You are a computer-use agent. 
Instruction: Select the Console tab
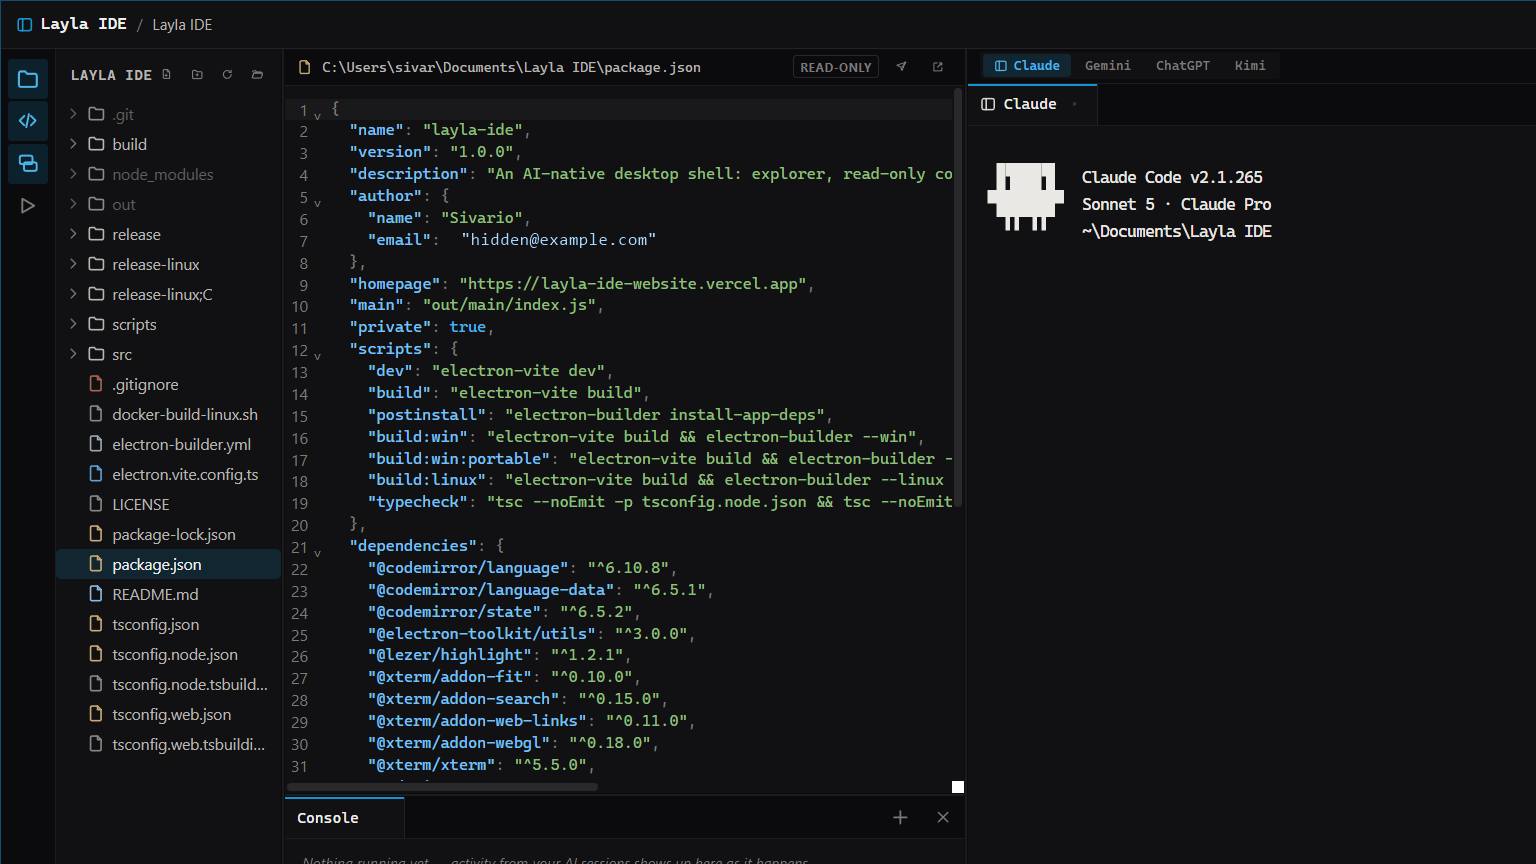[x=344, y=817]
